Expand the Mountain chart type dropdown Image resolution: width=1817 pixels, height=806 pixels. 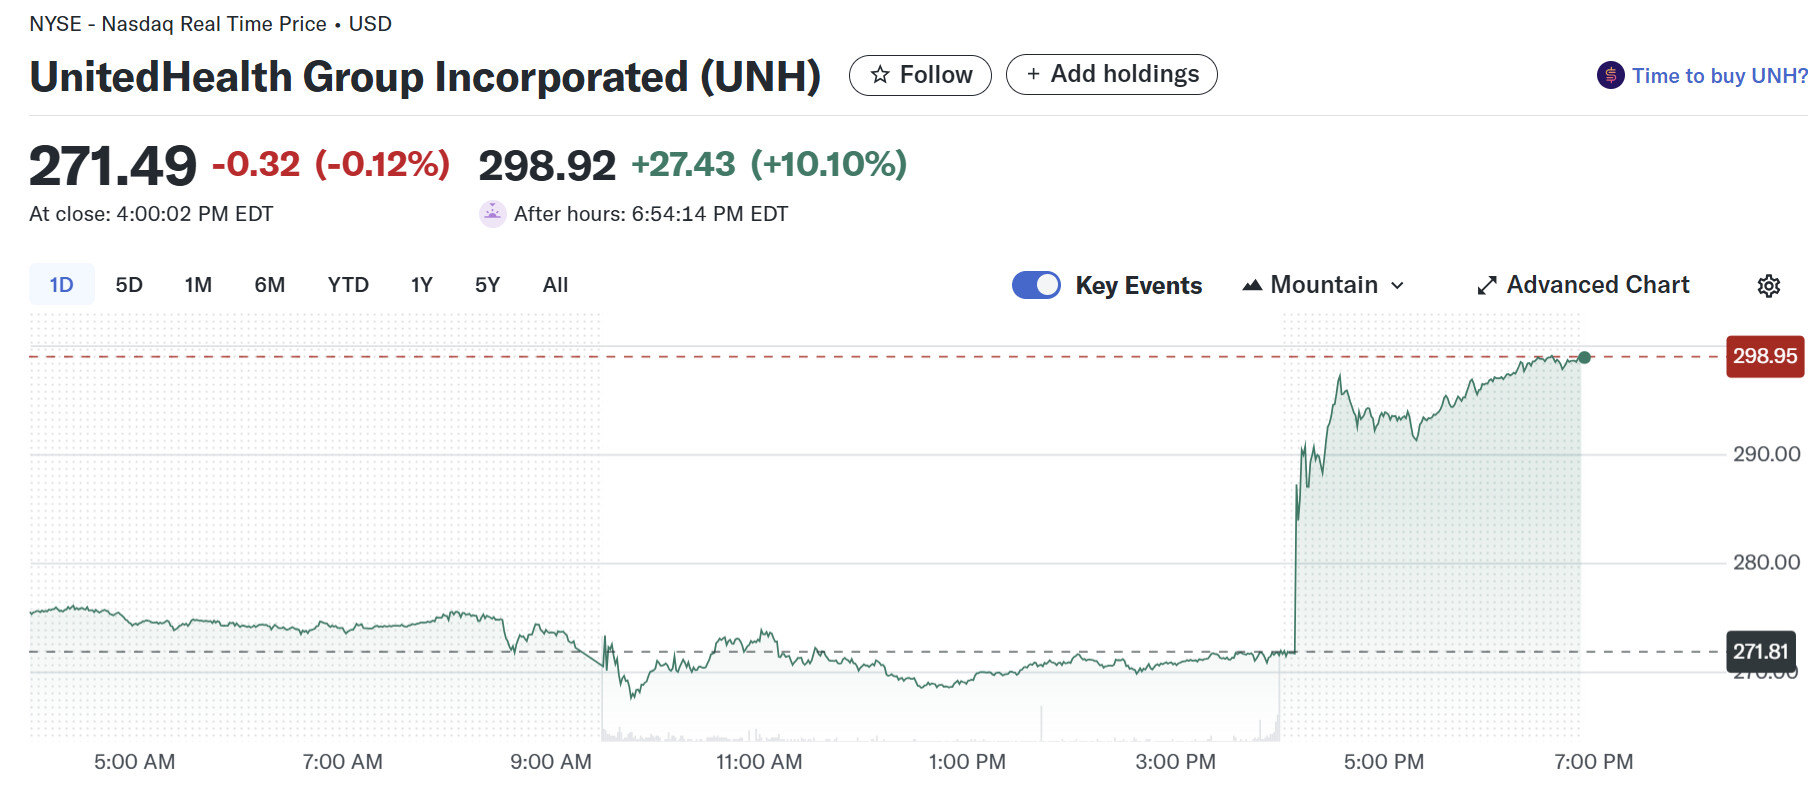[x=1323, y=285]
